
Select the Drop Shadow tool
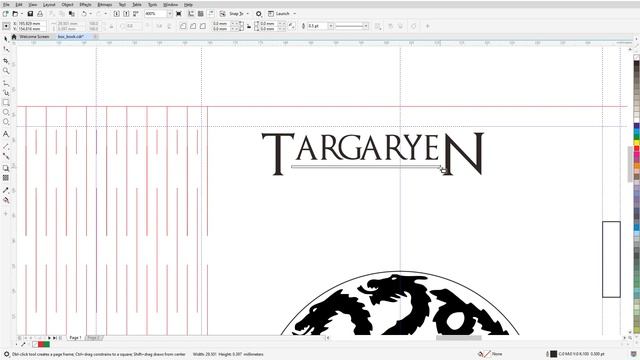(x=6, y=168)
